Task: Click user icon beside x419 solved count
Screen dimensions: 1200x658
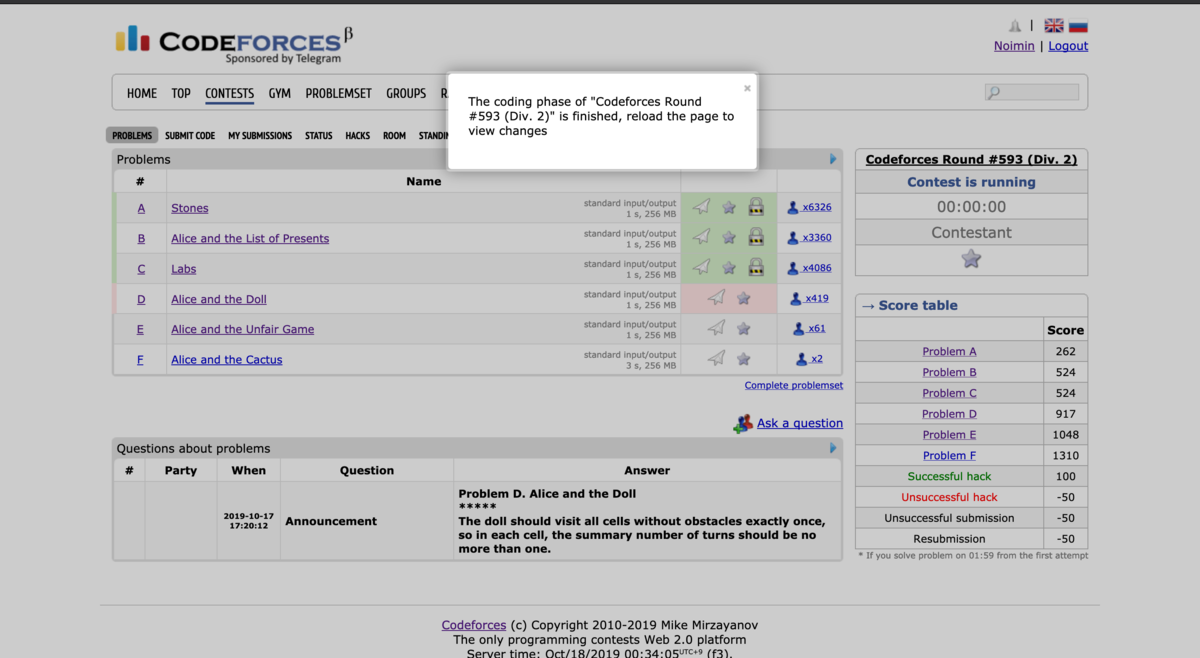Action: [x=796, y=298]
